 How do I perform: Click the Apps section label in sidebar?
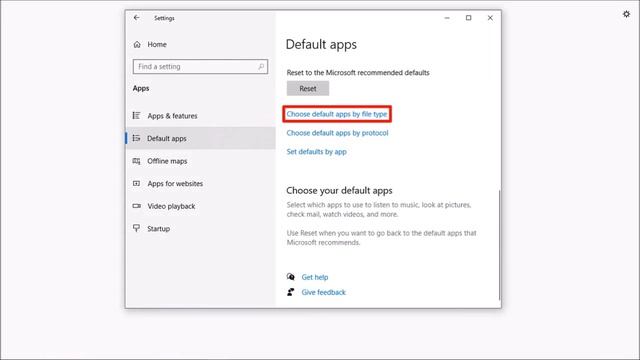(x=141, y=88)
